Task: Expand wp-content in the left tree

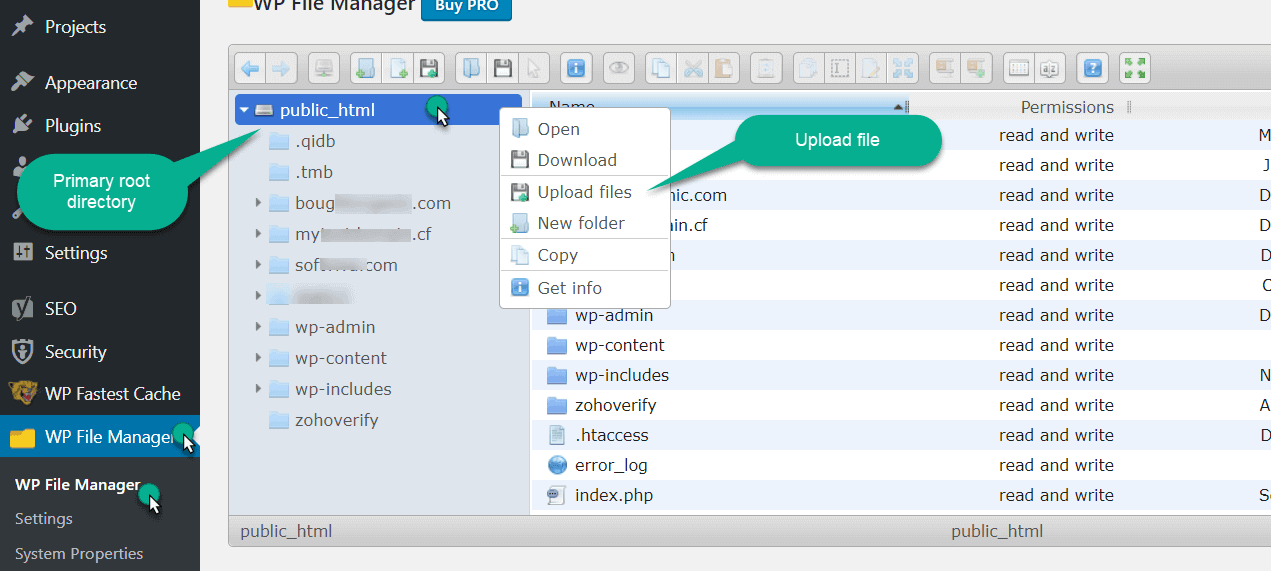Action: pos(258,358)
